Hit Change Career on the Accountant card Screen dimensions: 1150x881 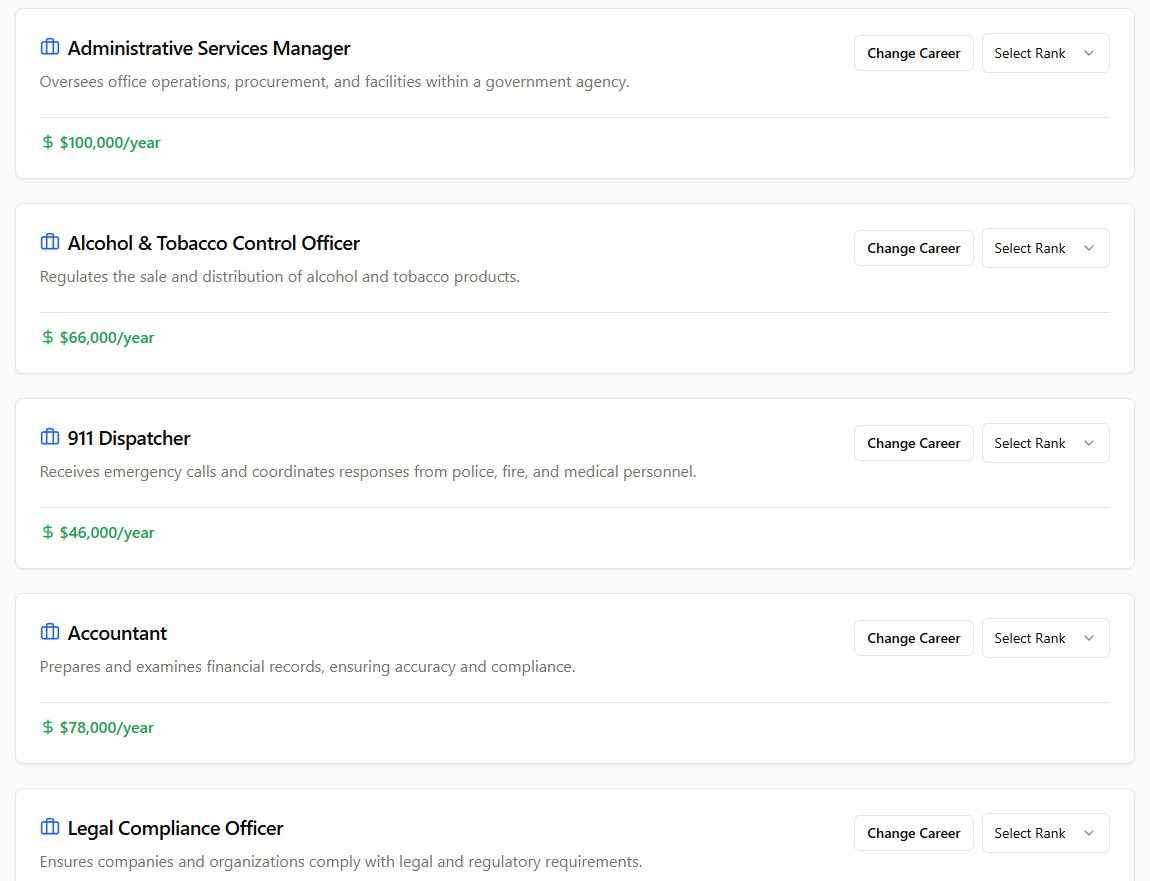tap(913, 638)
